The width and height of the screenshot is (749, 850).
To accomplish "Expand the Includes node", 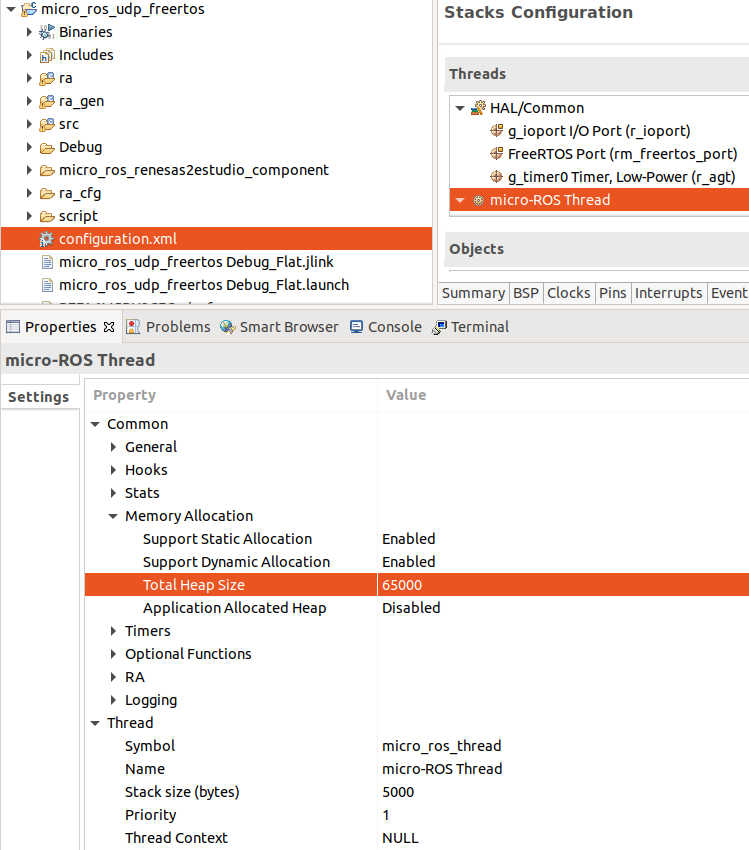I will 29,55.
